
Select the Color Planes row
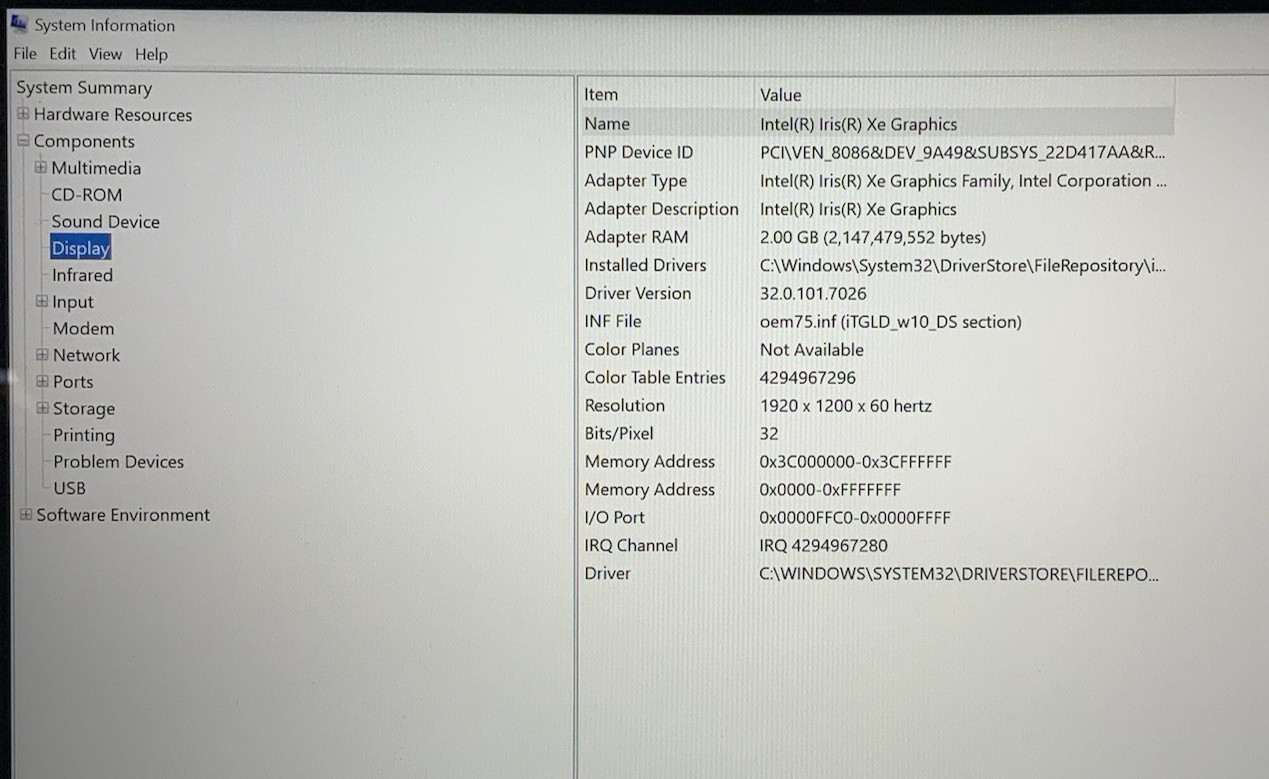(877, 349)
